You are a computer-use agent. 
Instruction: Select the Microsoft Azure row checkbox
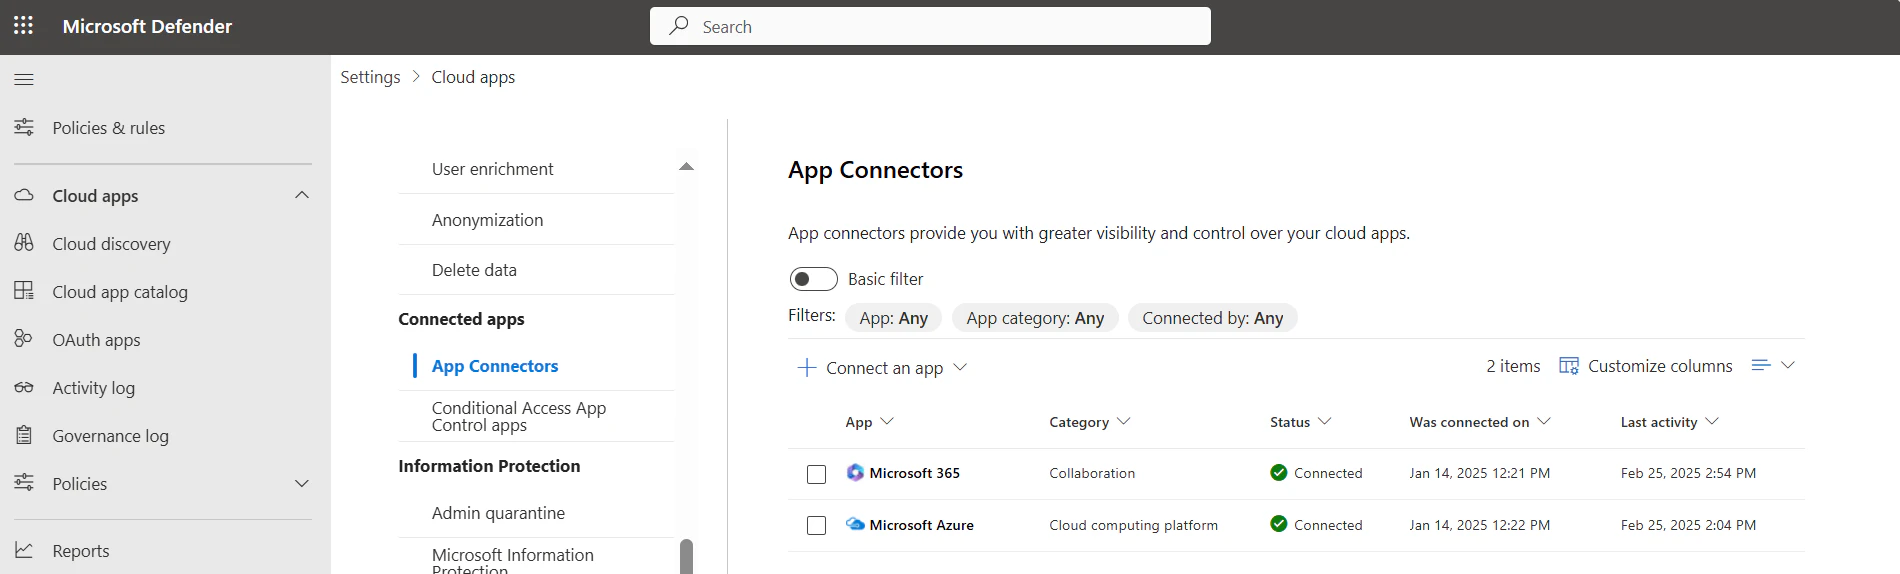point(816,526)
